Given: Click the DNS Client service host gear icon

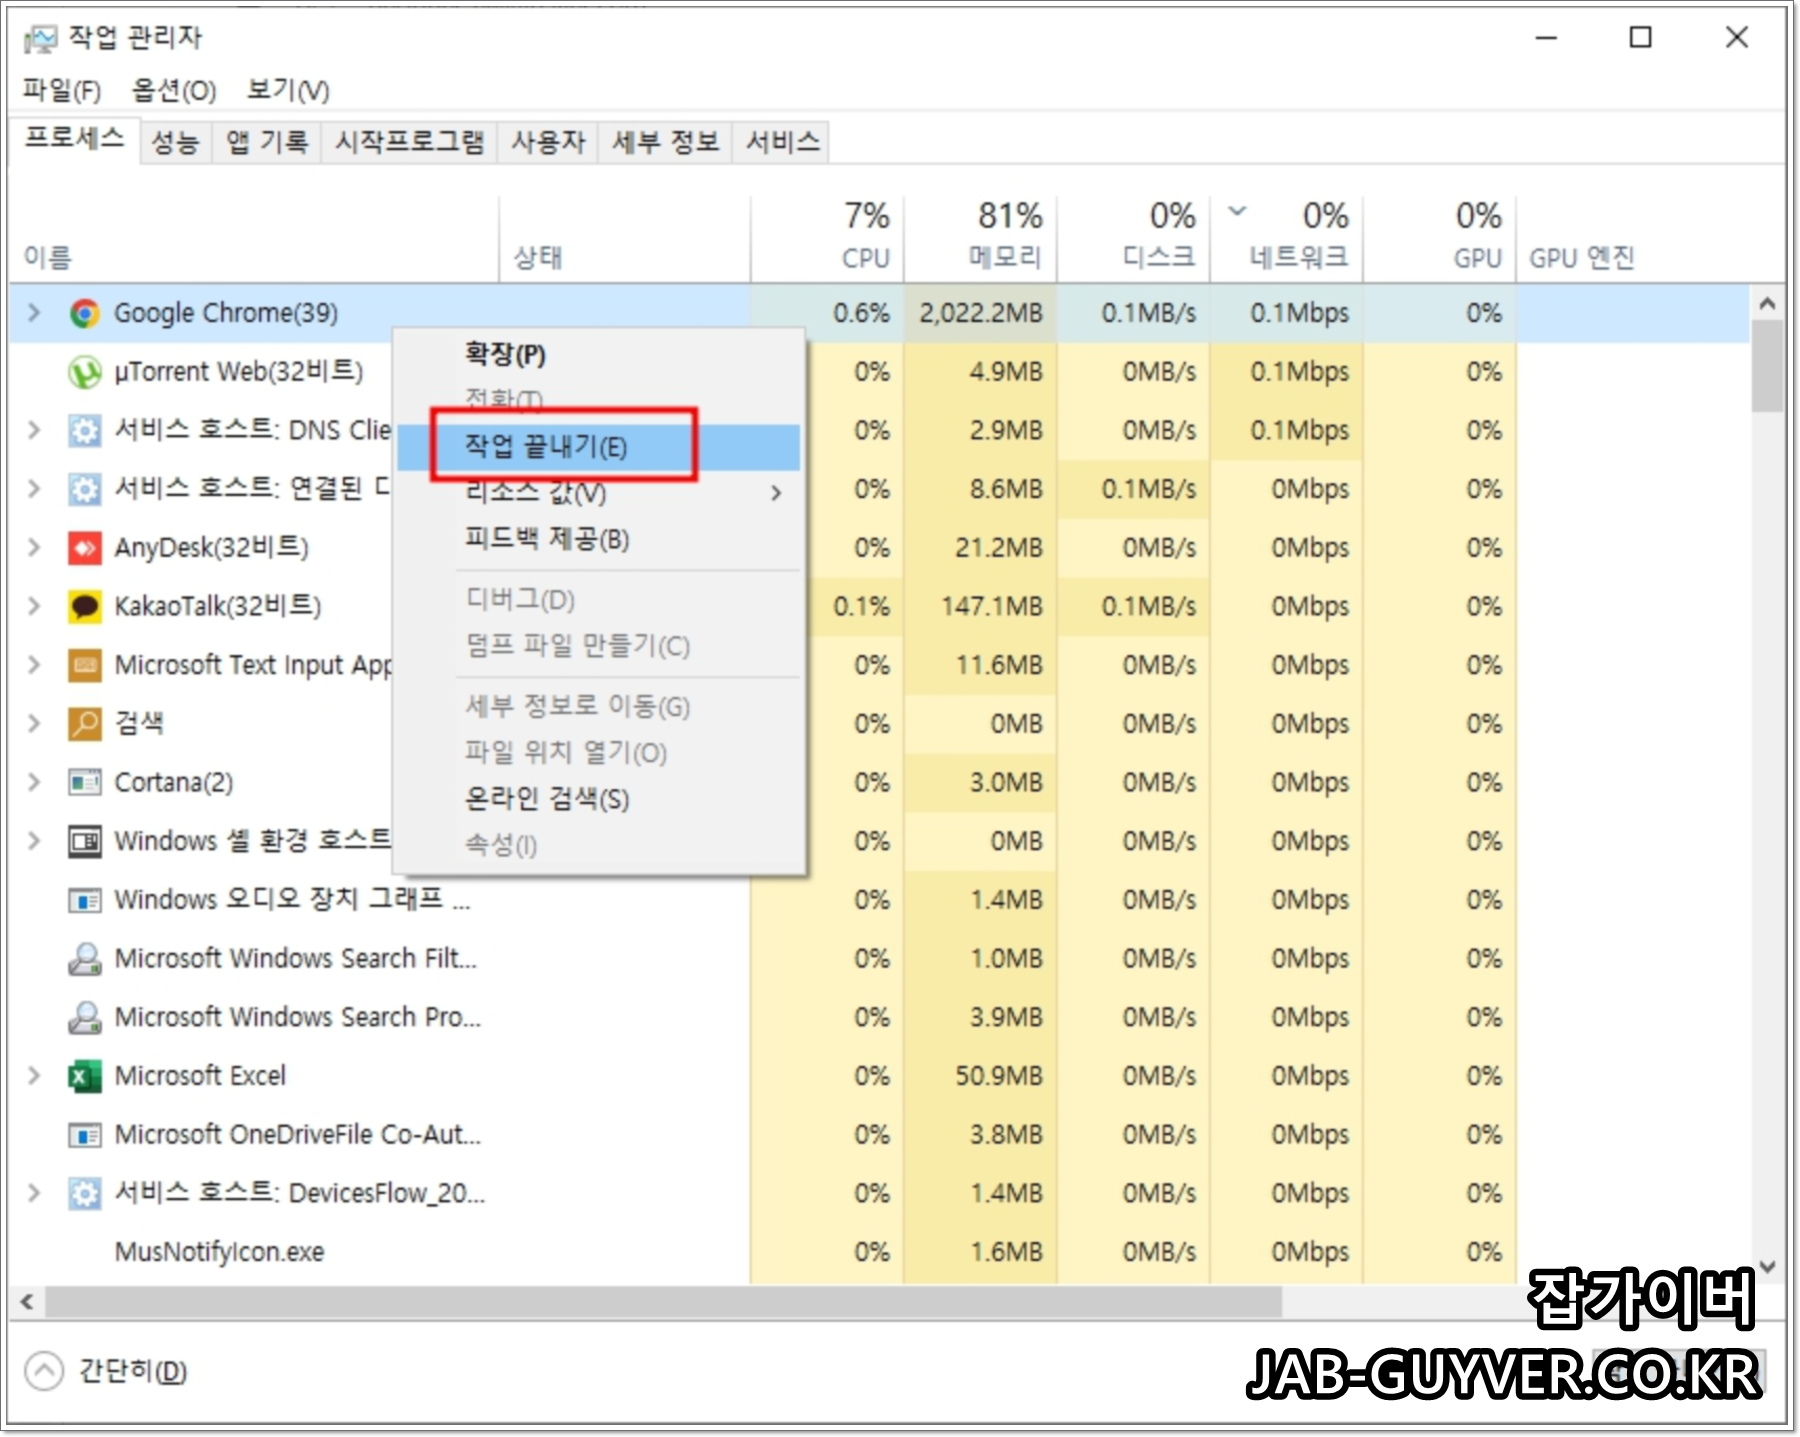Looking at the screenshot, I should pos(85,431).
